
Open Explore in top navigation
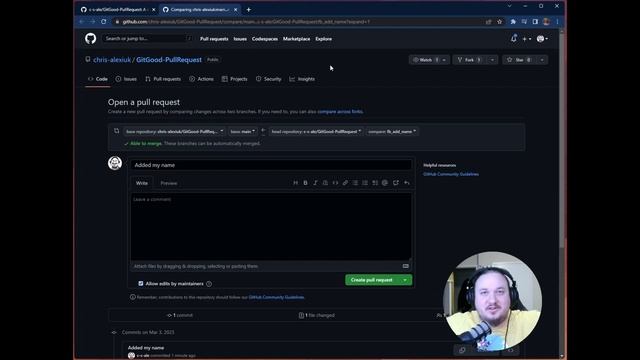tap(323, 39)
